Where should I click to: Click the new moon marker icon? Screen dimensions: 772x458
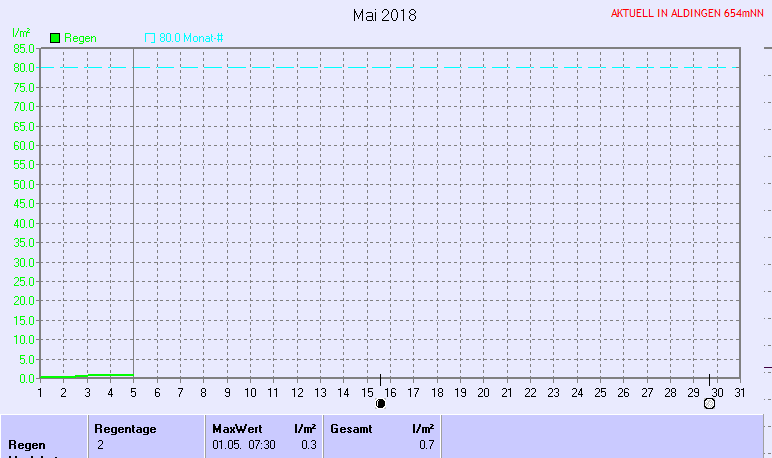[x=380, y=404]
